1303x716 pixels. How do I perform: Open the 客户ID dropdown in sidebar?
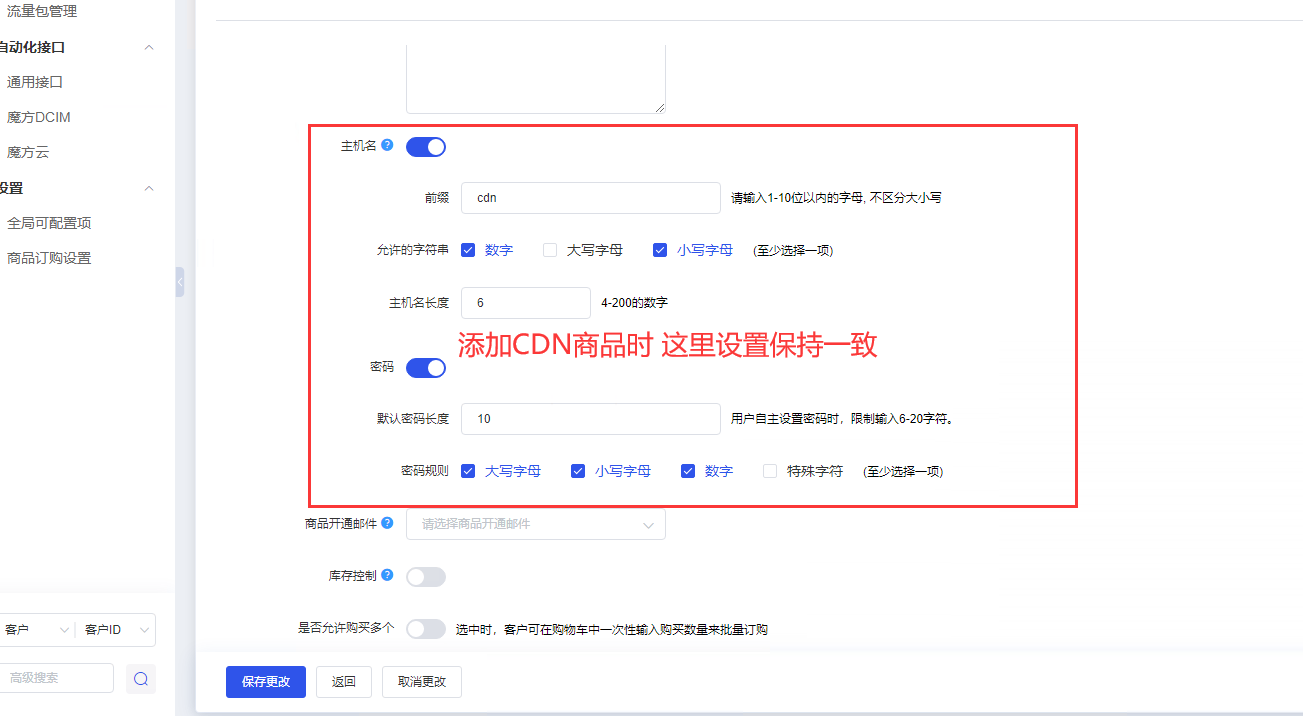click(x=116, y=630)
